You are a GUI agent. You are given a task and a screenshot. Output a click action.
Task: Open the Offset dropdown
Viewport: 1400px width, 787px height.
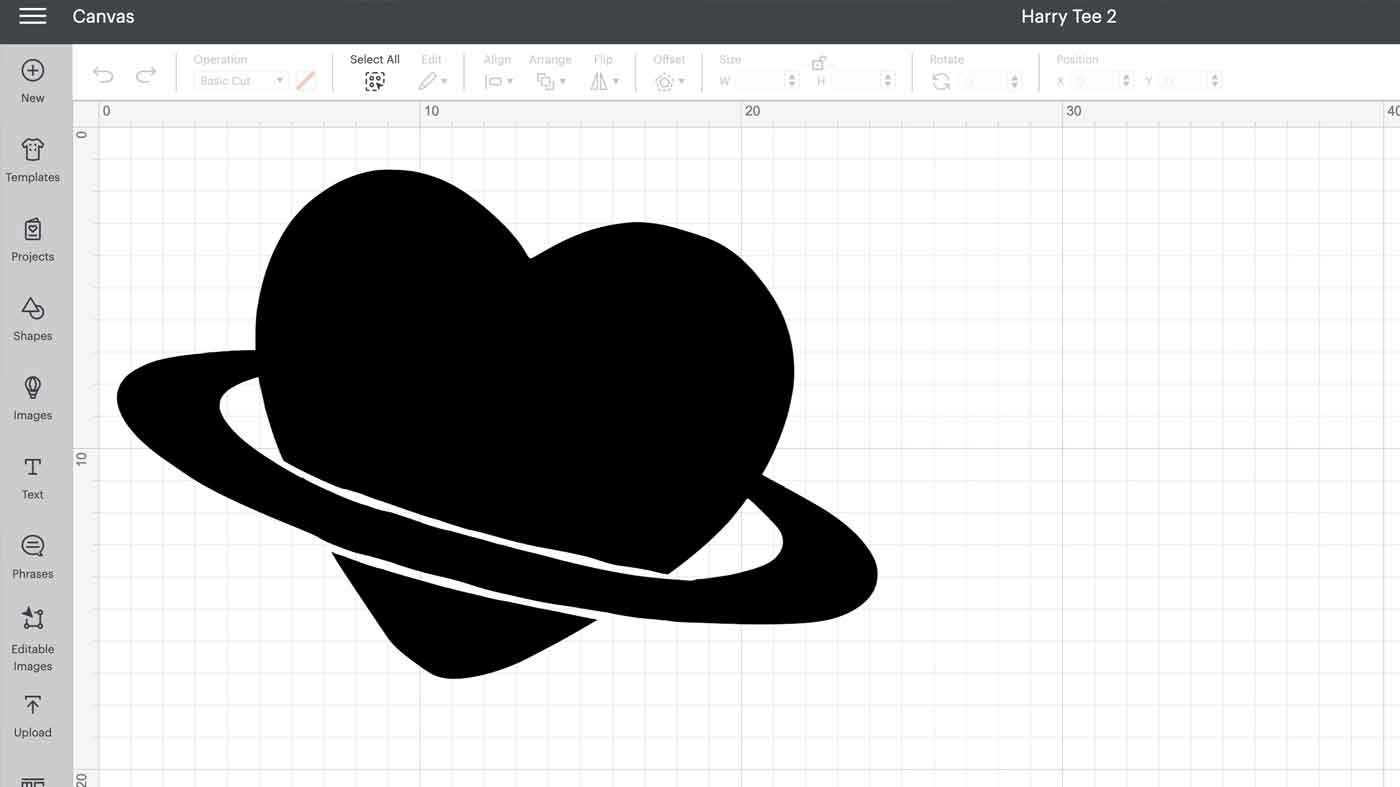coord(670,82)
